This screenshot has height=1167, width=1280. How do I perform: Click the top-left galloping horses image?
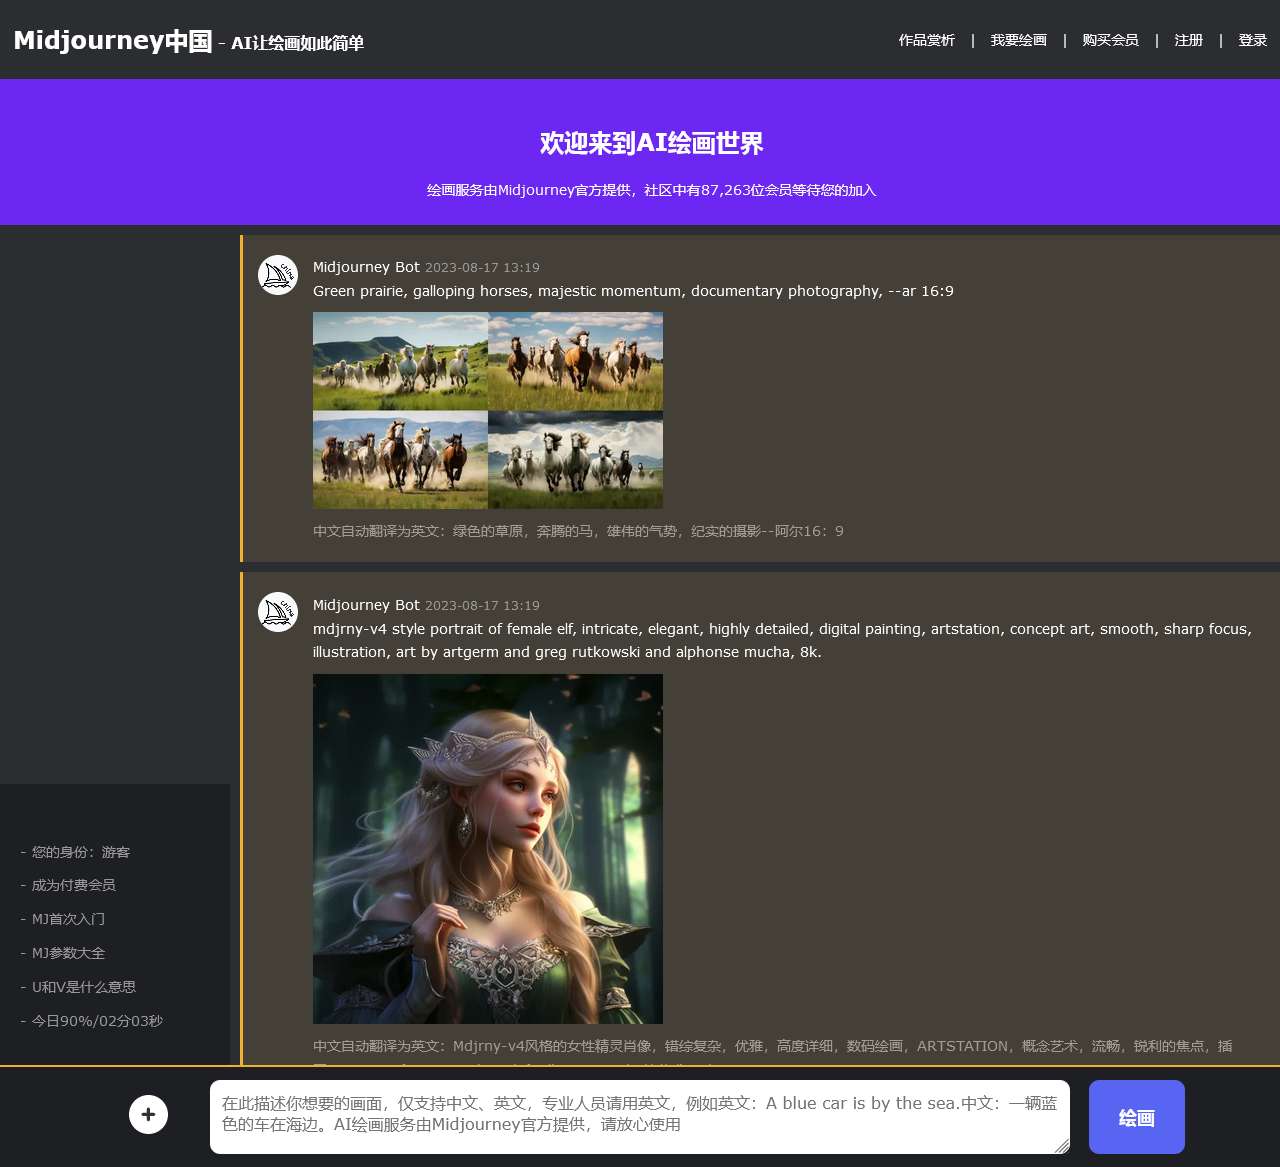coord(399,361)
